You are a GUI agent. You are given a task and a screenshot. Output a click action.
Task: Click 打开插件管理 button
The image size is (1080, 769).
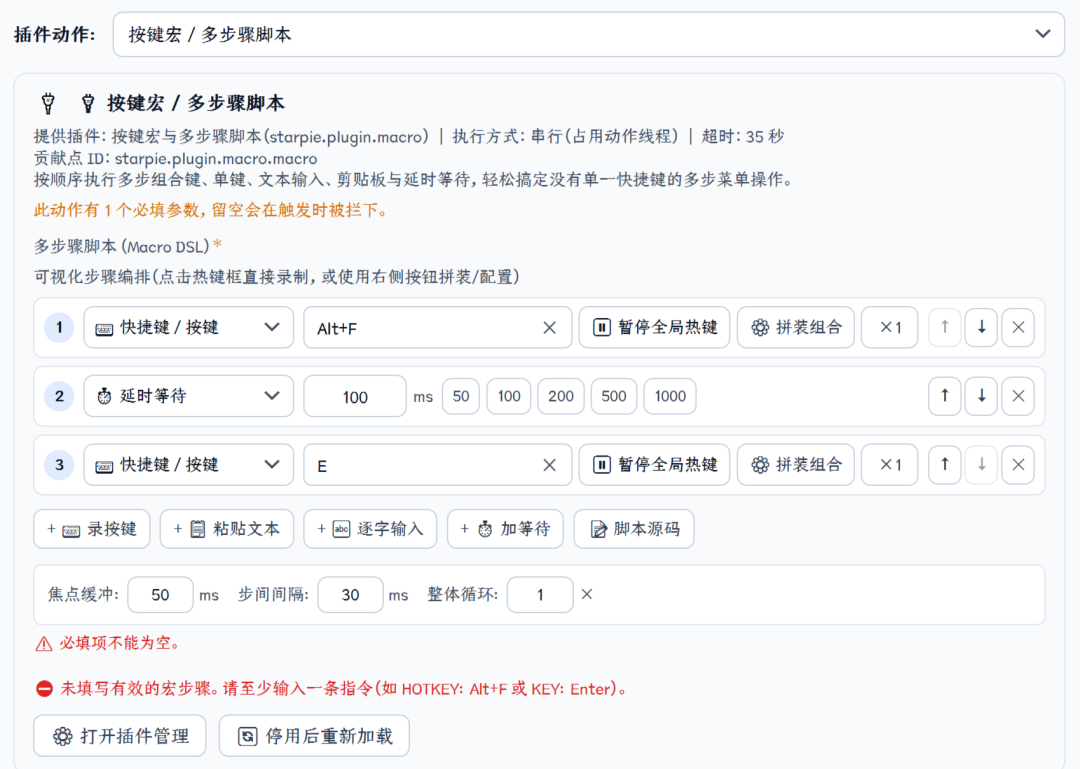click(x=121, y=736)
